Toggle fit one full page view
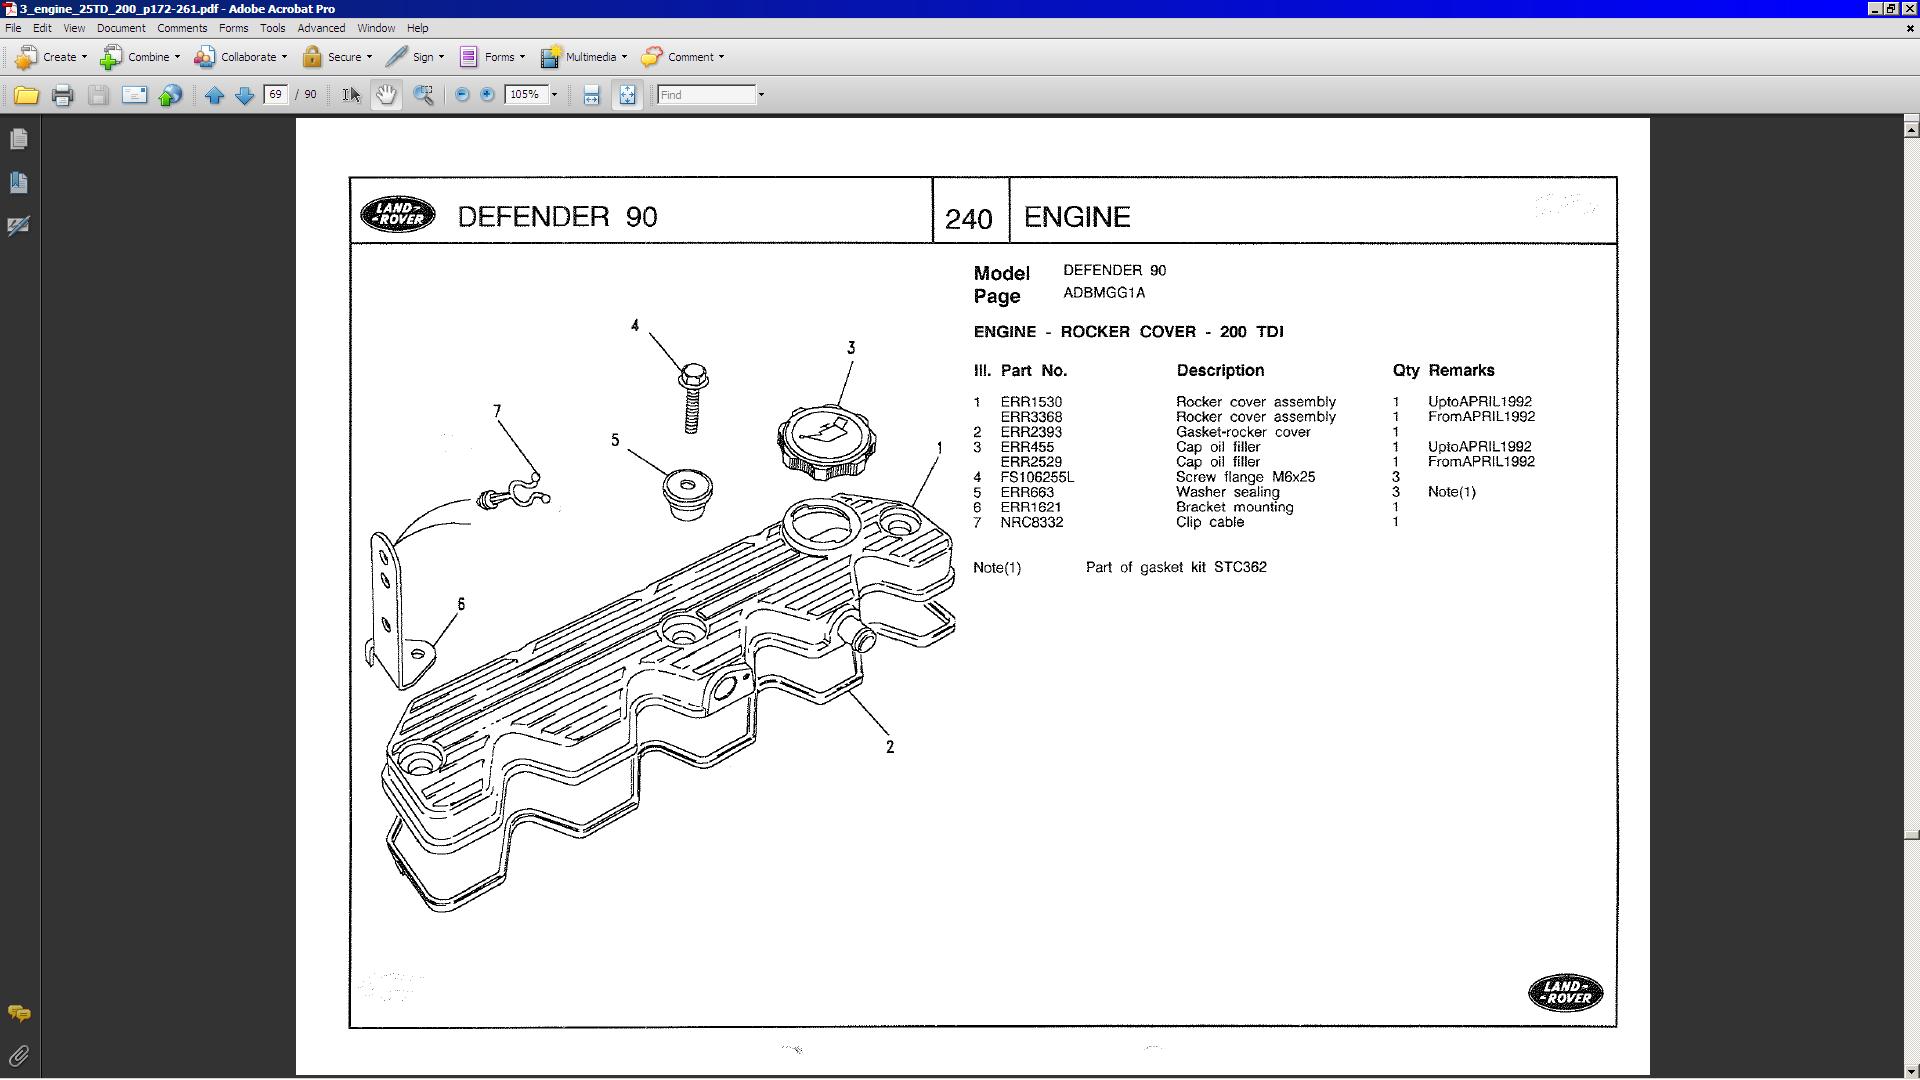1920x1080 pixels. point(627,95)
